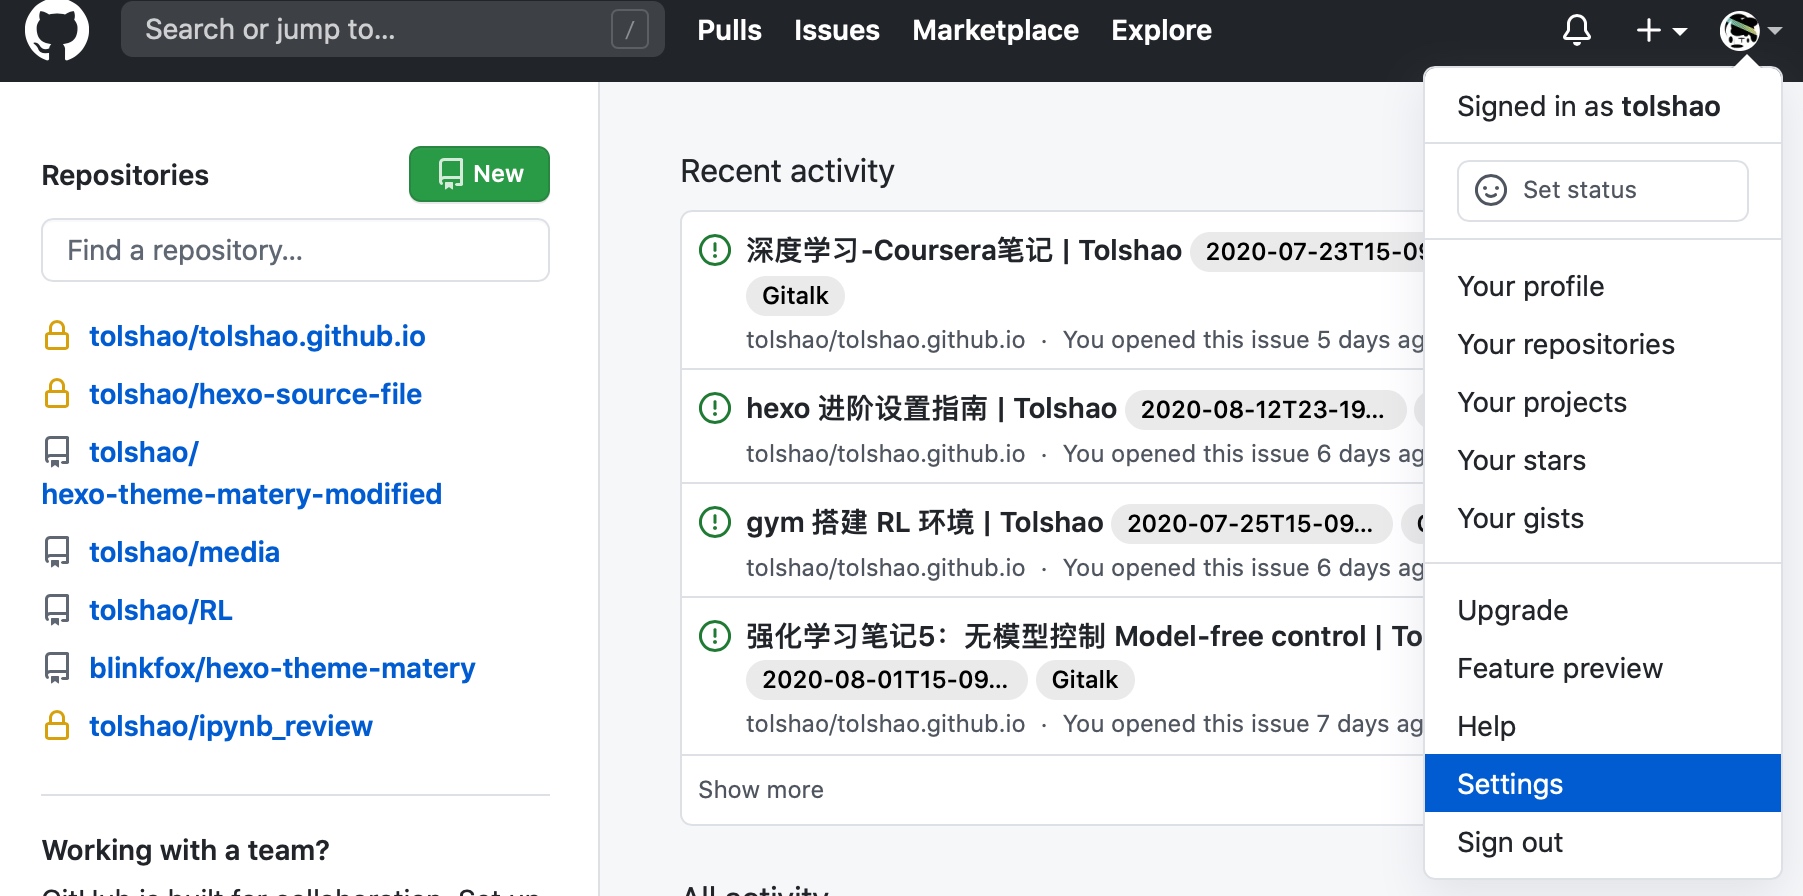
Task: Click the open-issue icon for hexo 进阶设置指南
Action: 714,408
